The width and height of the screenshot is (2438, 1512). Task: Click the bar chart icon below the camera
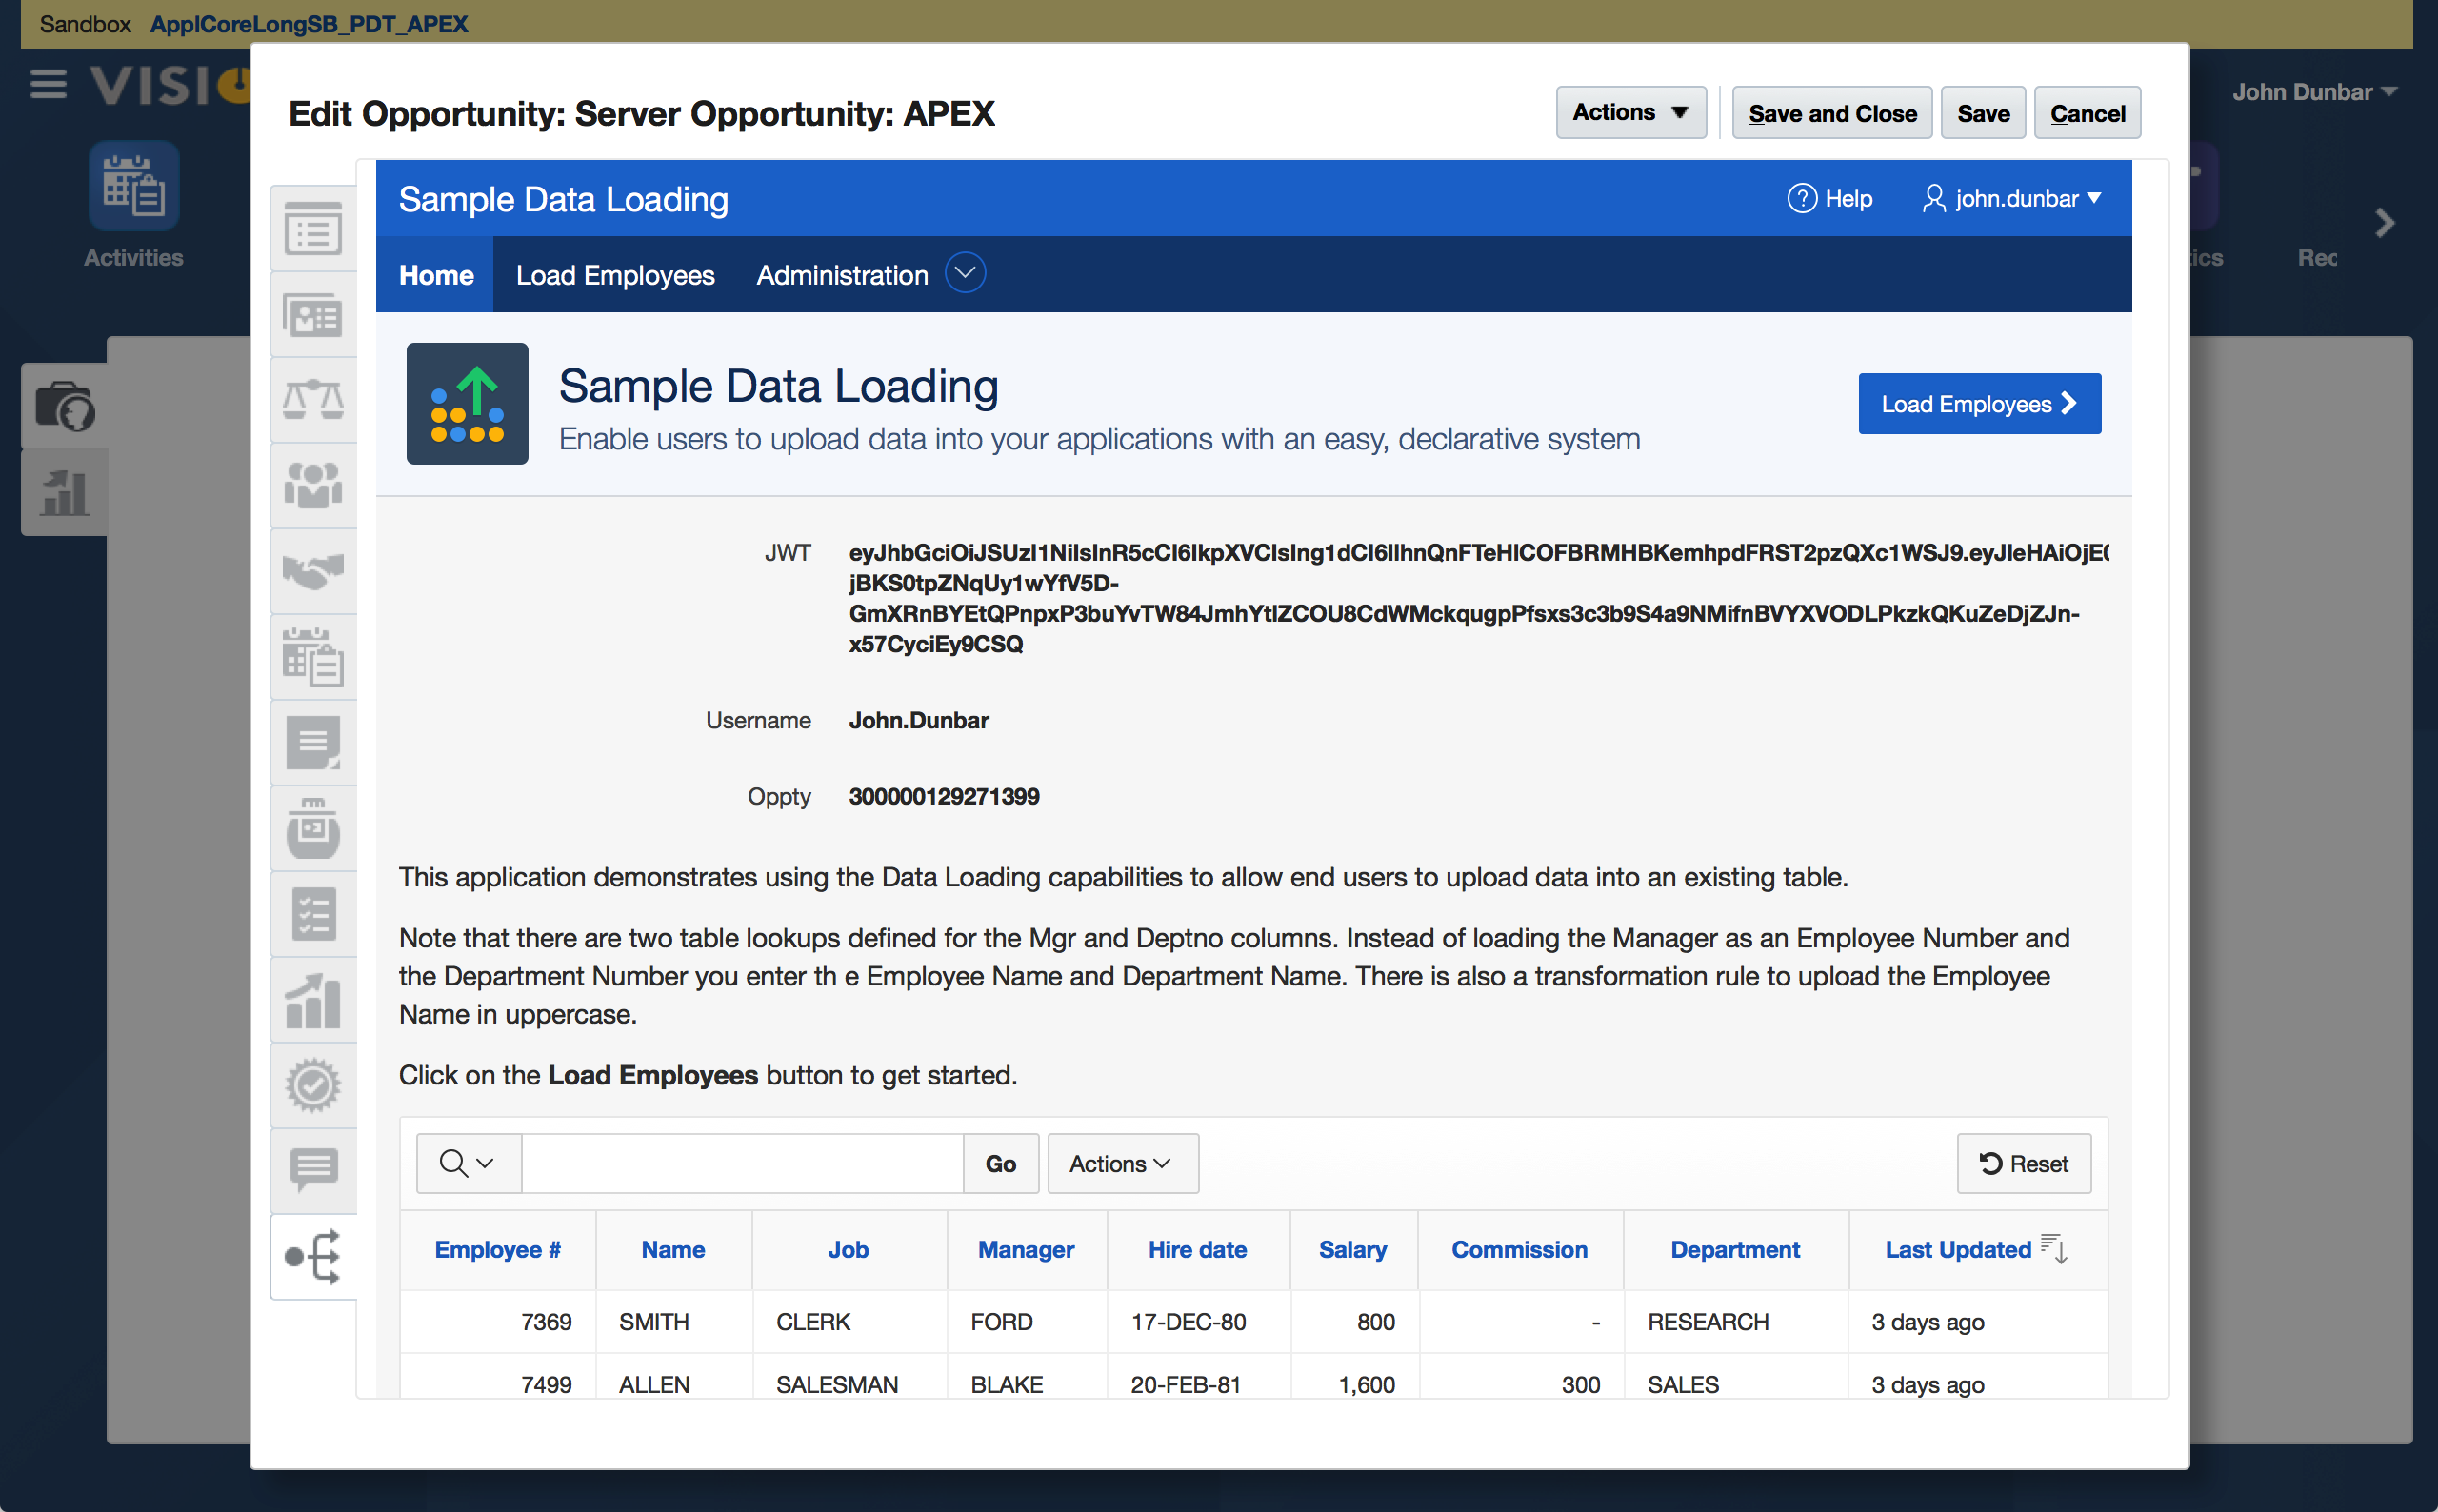coord(65,493)
